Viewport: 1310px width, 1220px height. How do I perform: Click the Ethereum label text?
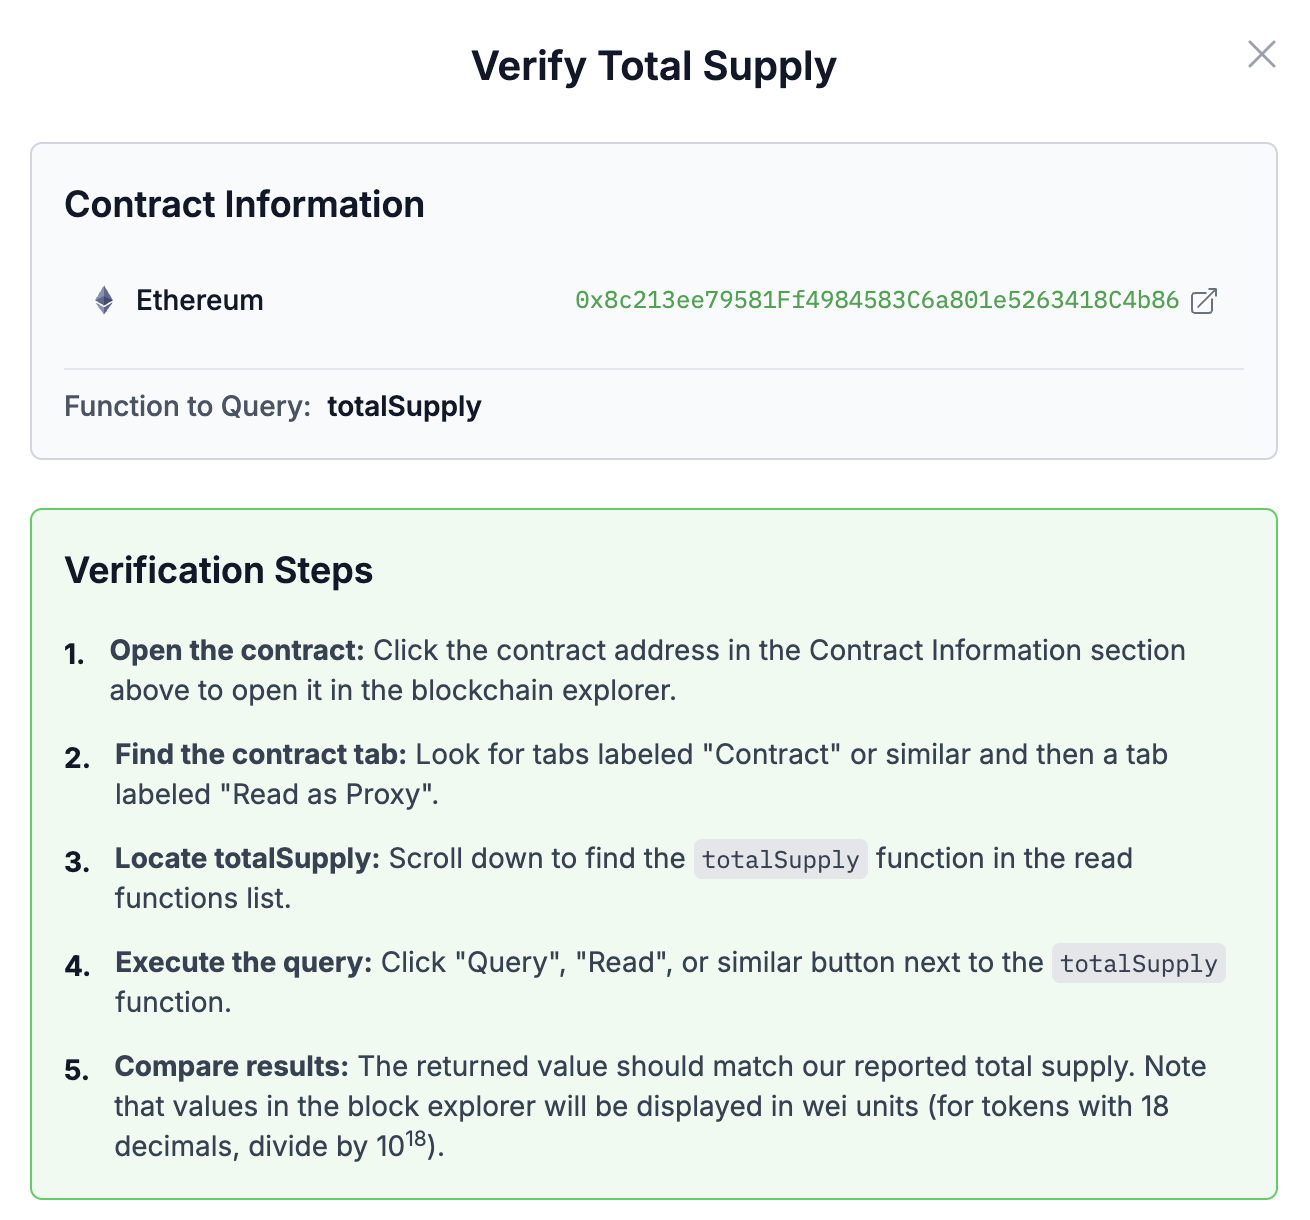tap(199, 300)
